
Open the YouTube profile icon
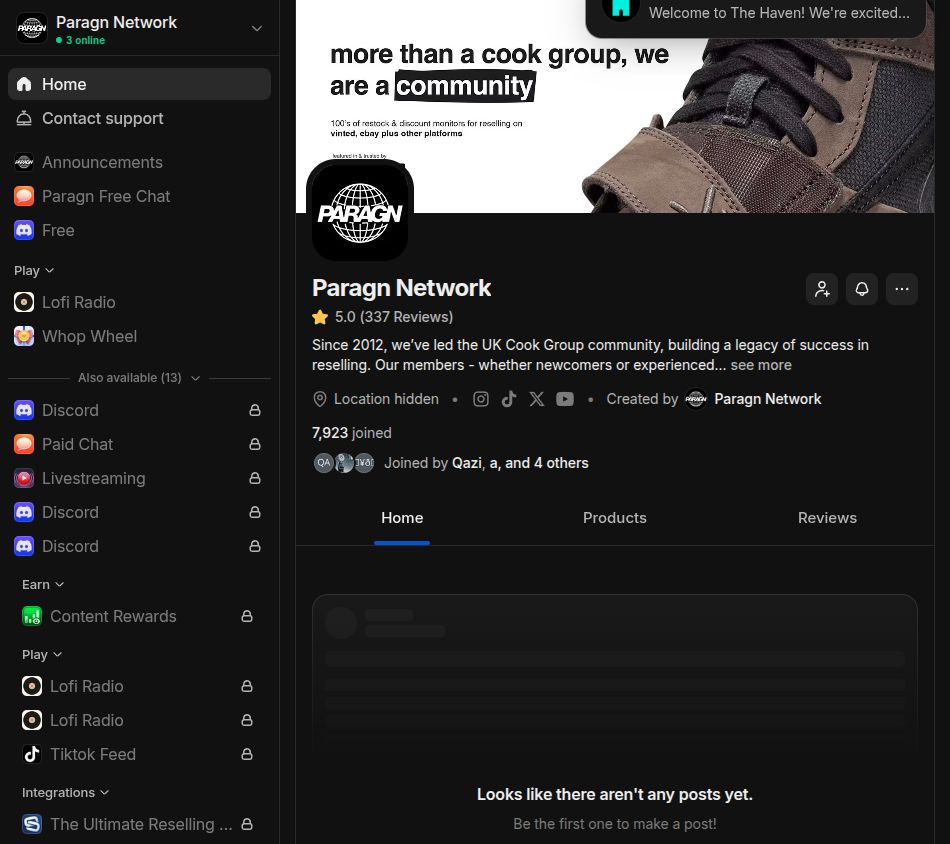(565, 399)
